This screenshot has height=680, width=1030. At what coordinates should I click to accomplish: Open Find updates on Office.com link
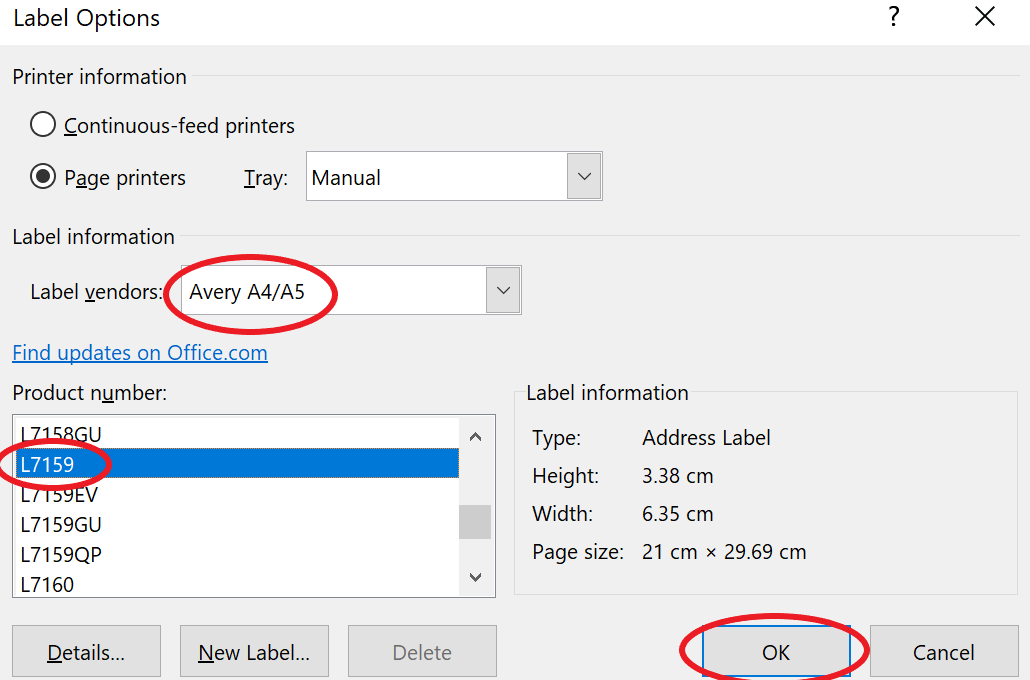pyautogui.click(x=140, y=353)
